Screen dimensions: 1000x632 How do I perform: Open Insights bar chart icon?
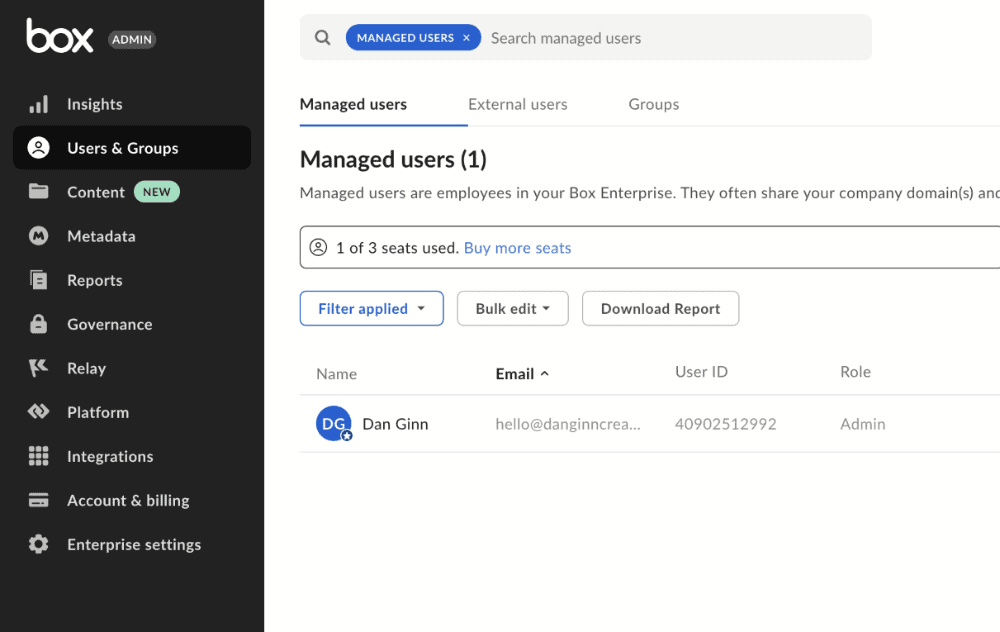tap(38, 104)
